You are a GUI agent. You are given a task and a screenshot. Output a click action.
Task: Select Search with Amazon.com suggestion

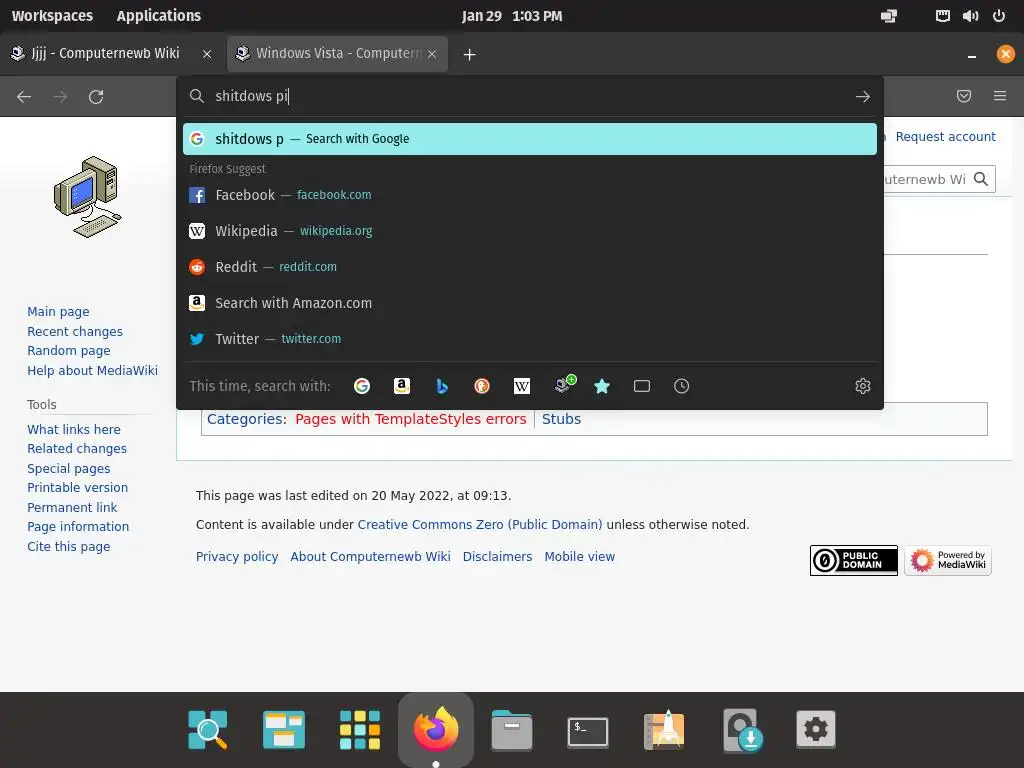(x=530, y=303)
